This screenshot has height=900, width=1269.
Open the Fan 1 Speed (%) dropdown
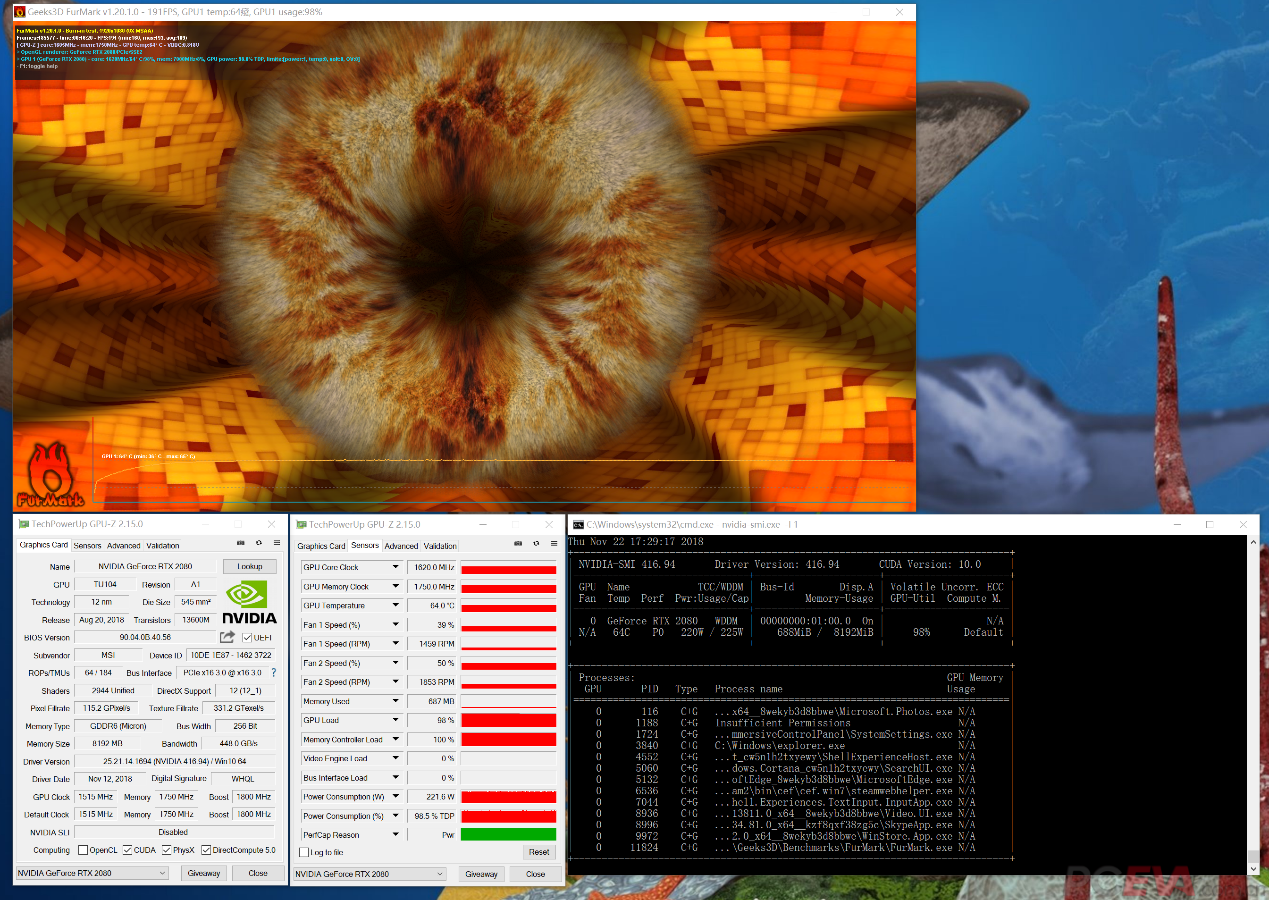396,624
